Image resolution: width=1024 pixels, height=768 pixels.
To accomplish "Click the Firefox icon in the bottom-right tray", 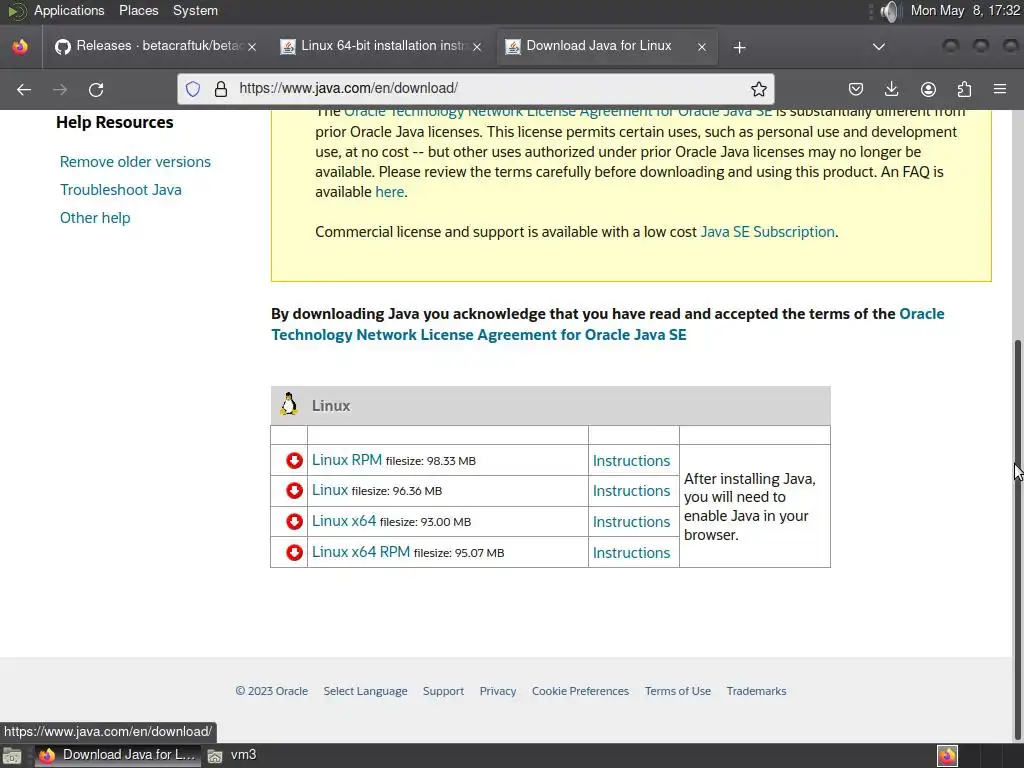I will click(x=947, y=756).
